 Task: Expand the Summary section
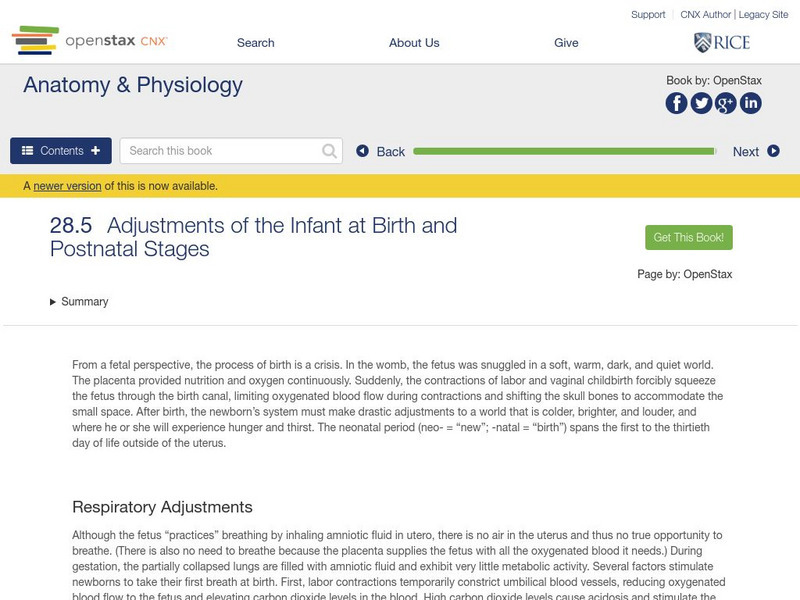point(79,302)
